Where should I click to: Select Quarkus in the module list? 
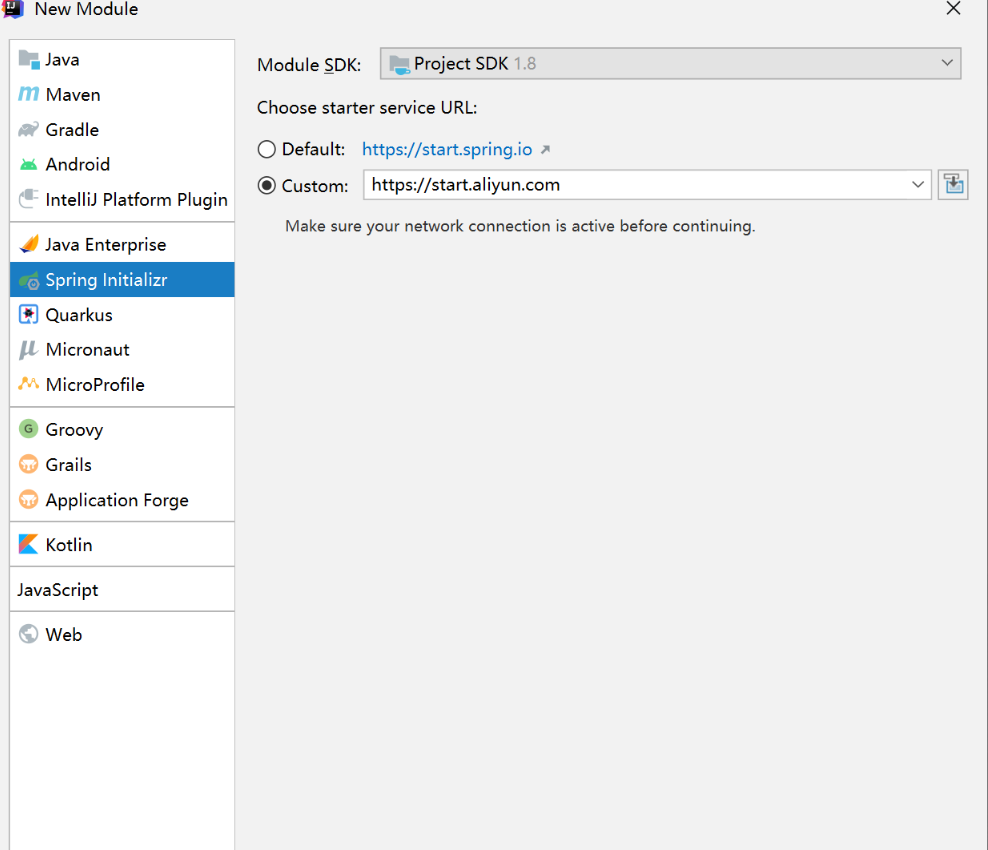click(x=122, y=314)
